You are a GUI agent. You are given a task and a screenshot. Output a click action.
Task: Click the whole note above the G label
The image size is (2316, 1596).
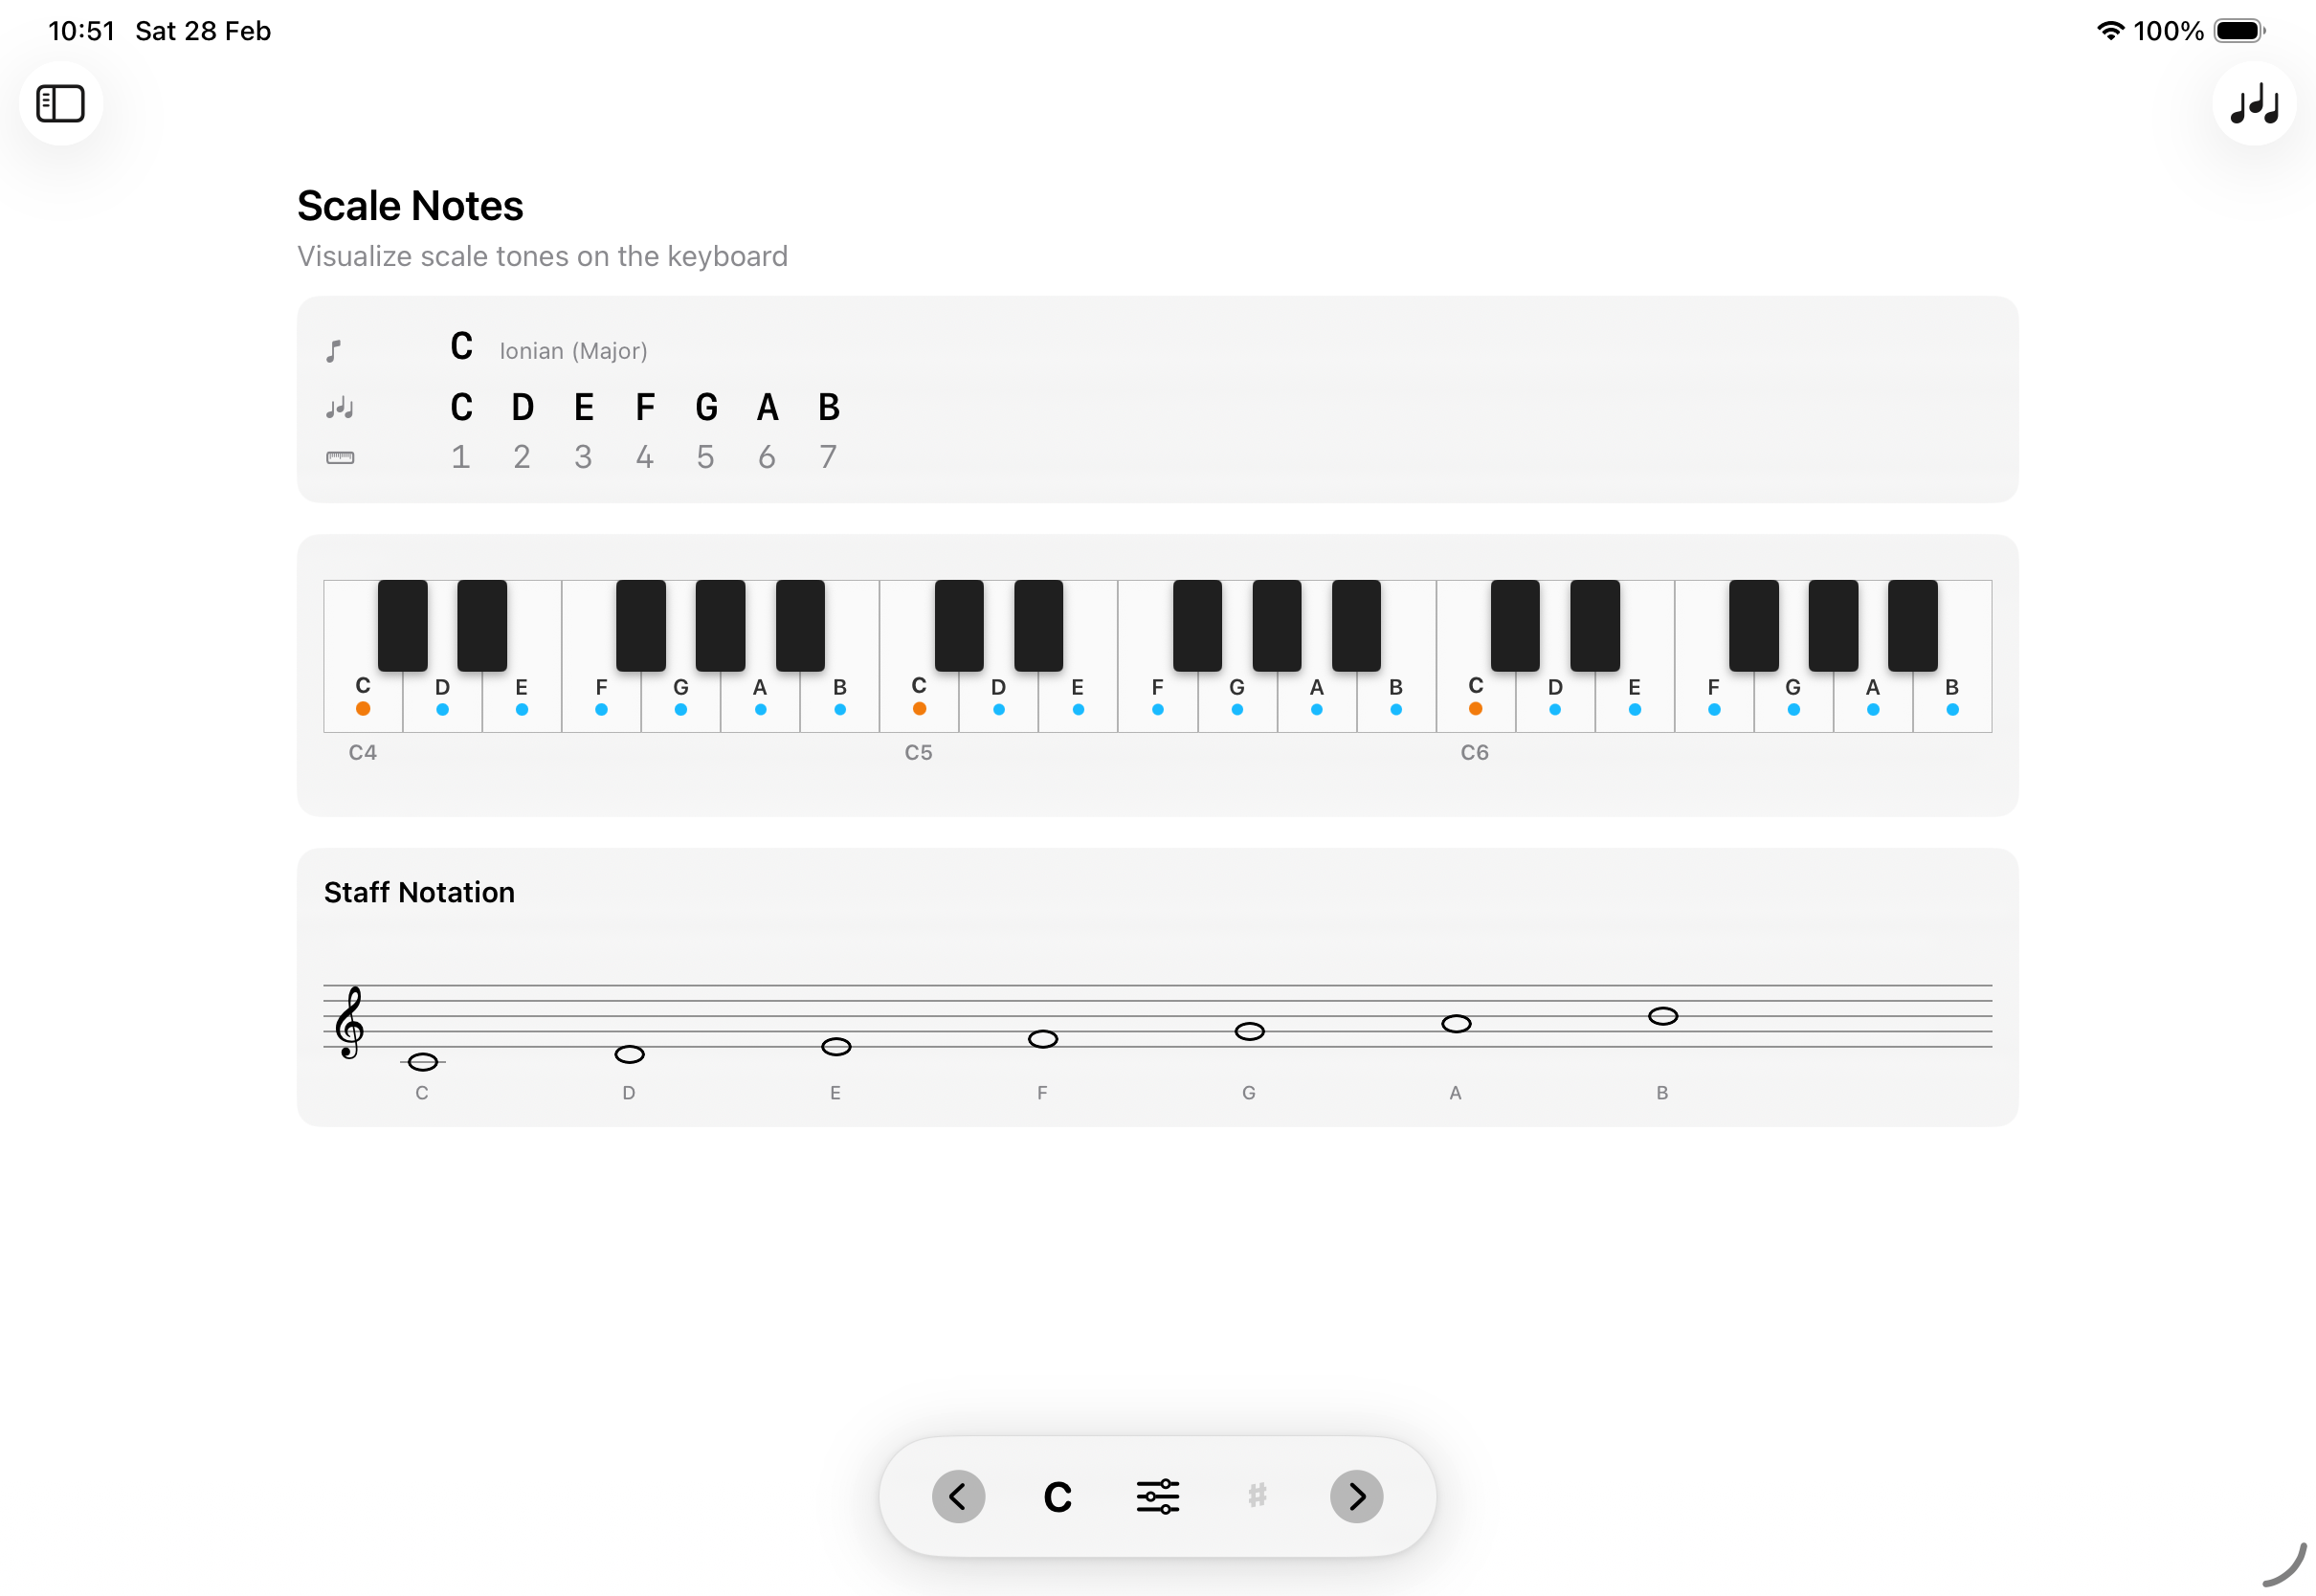1249,1031
